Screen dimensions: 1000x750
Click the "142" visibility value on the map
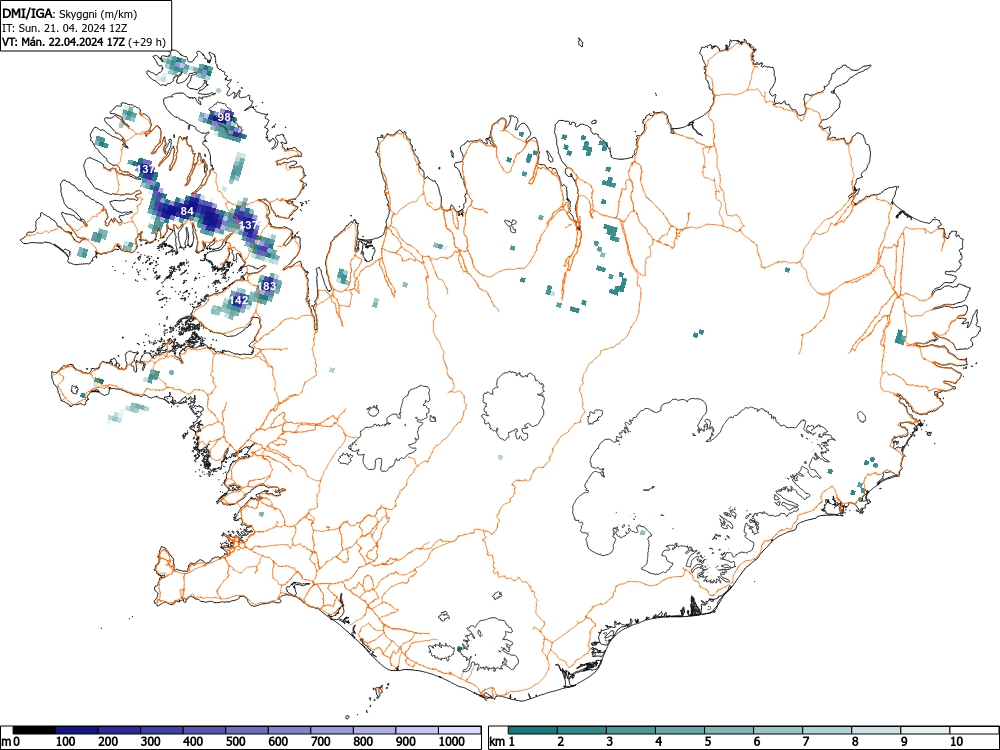click(239, 300)
